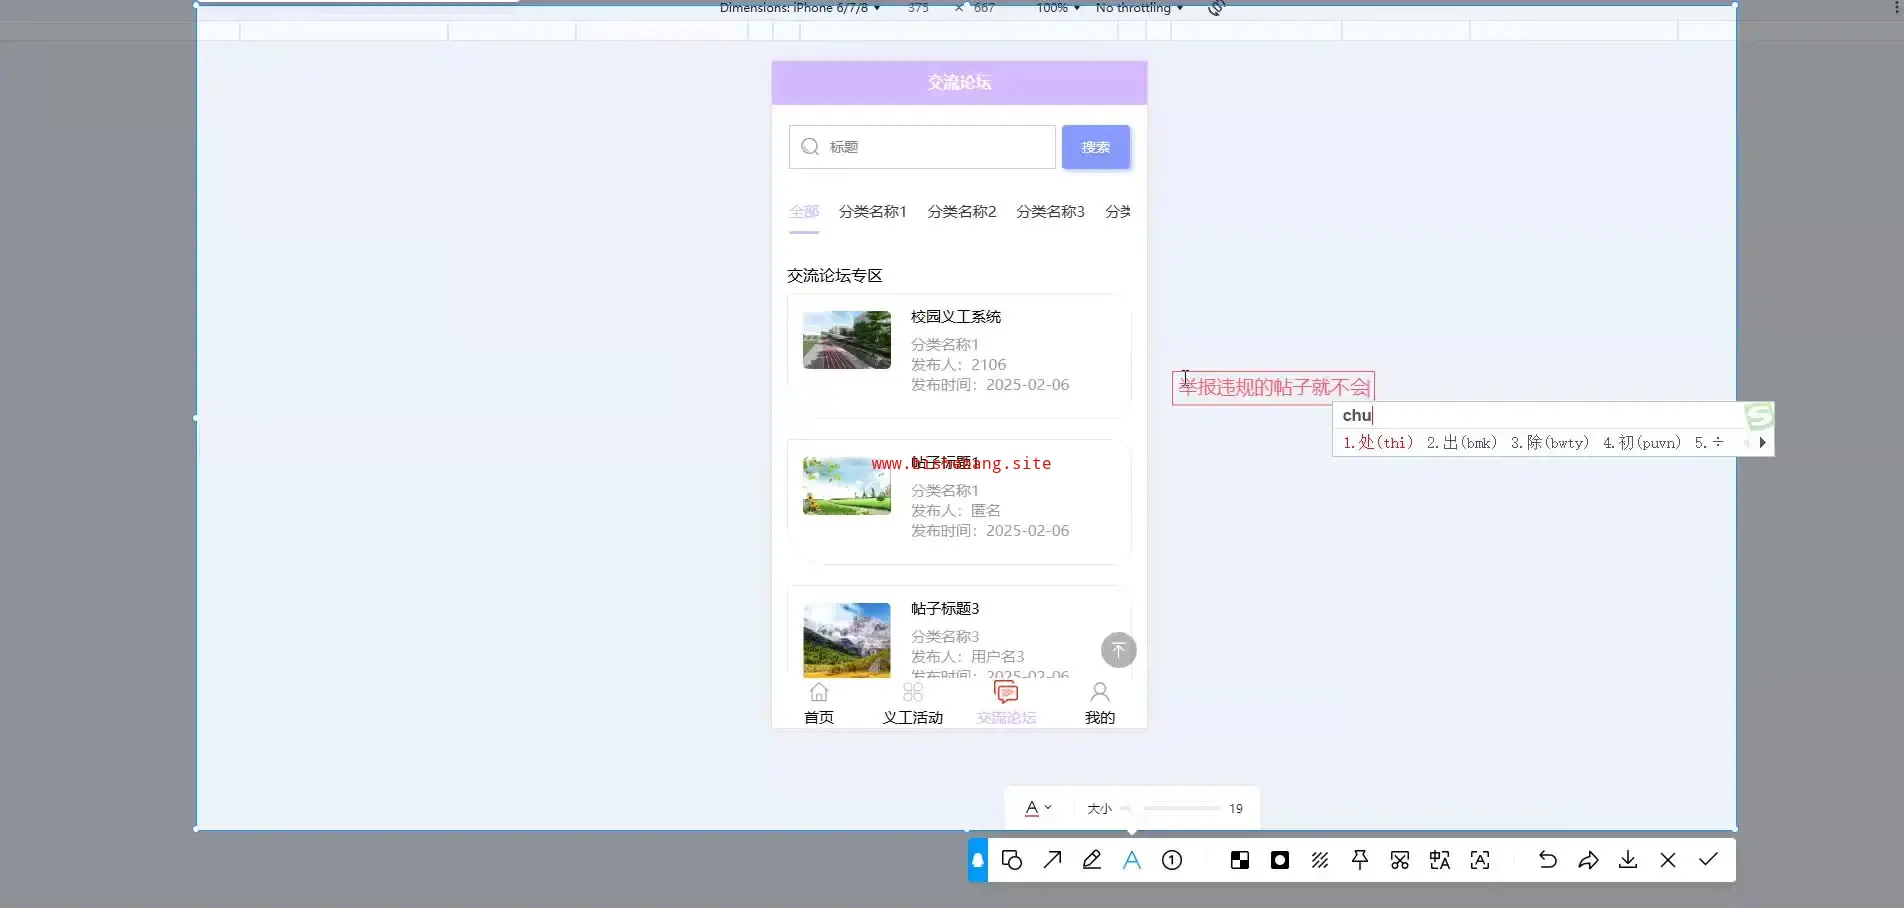1904x908 pixels.
Task: Confirm the screenshot with the checkmark
Action: coord(1708,860)
